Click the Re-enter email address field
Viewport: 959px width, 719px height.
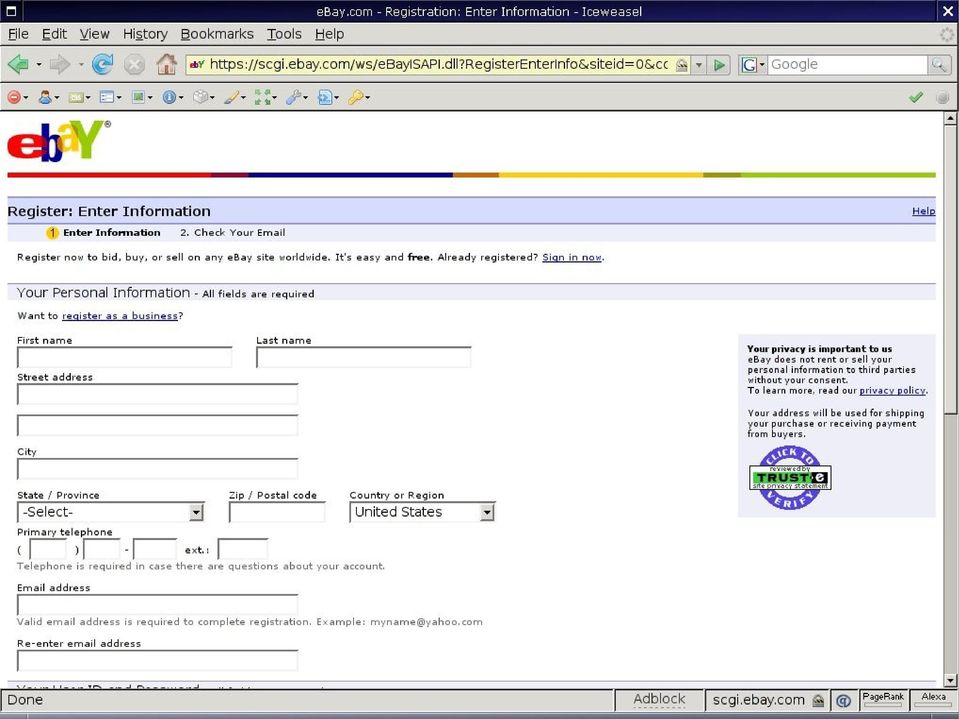click(157, 660)
